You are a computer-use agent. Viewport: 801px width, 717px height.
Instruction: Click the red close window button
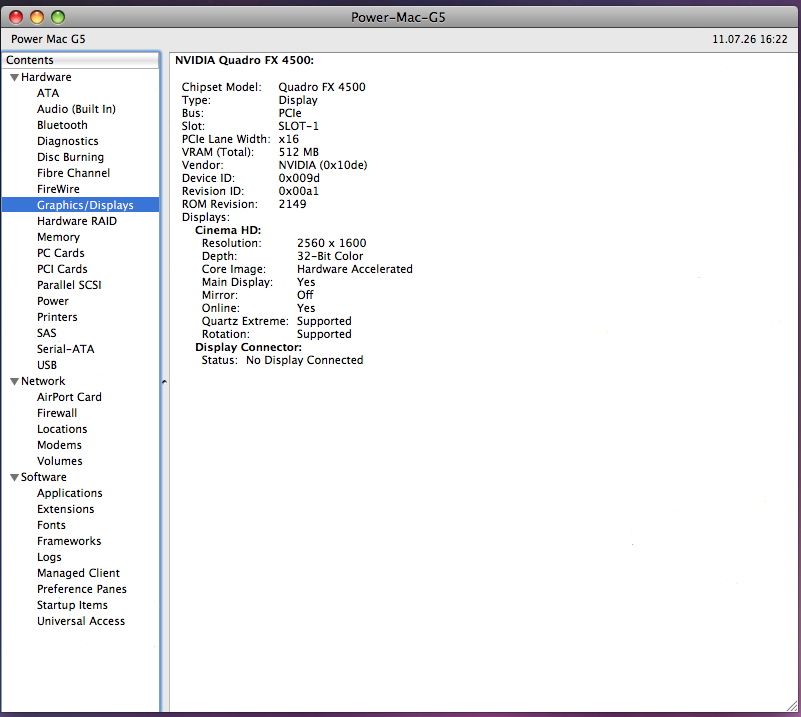[x=16, y=17]
